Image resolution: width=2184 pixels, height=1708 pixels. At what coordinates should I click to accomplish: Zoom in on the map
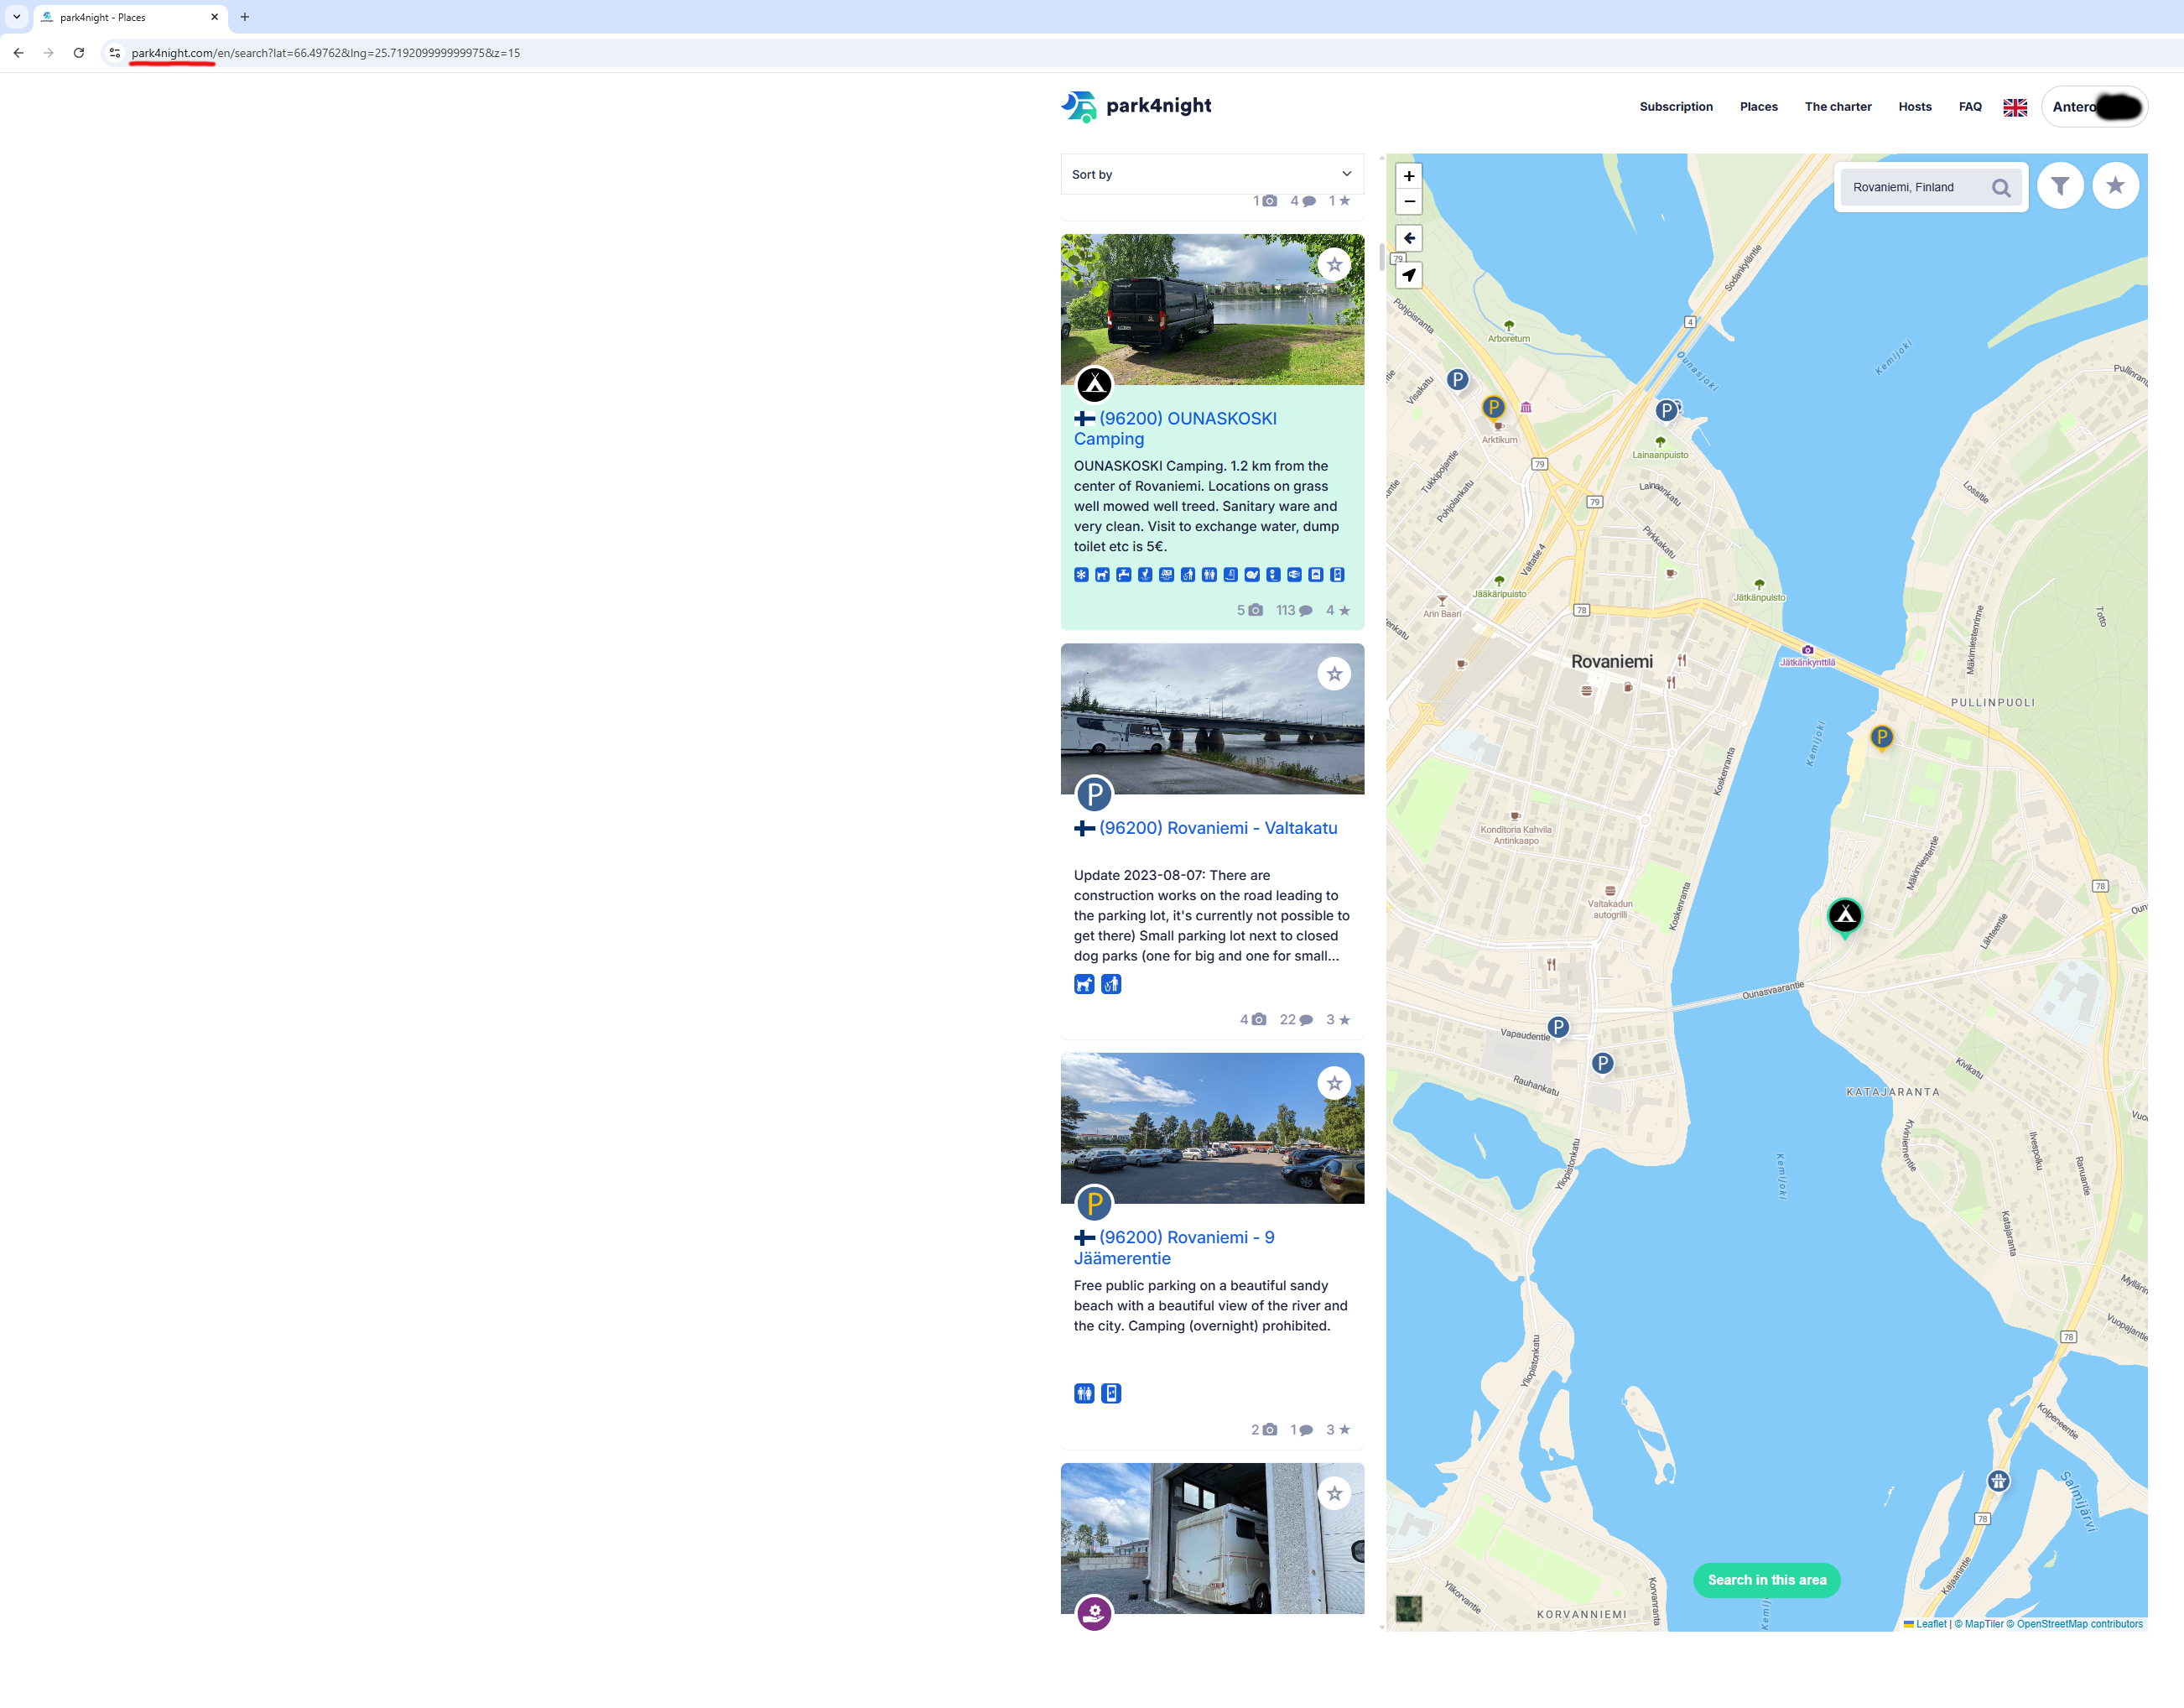1408,176
